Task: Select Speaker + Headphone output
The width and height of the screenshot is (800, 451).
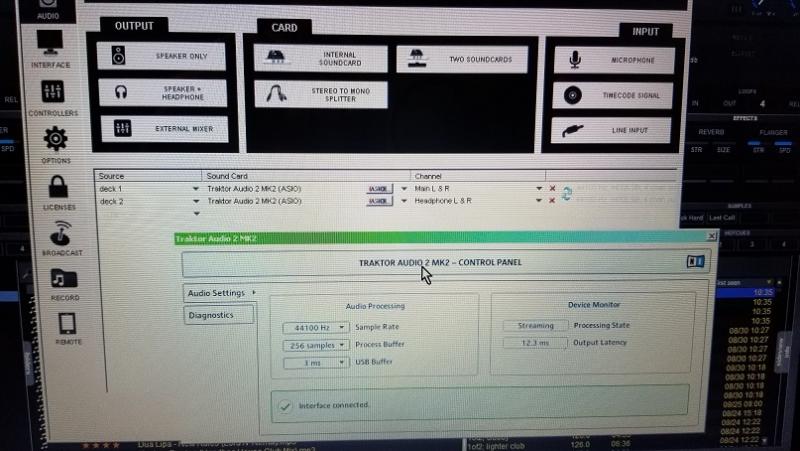Action: (163, 93)
